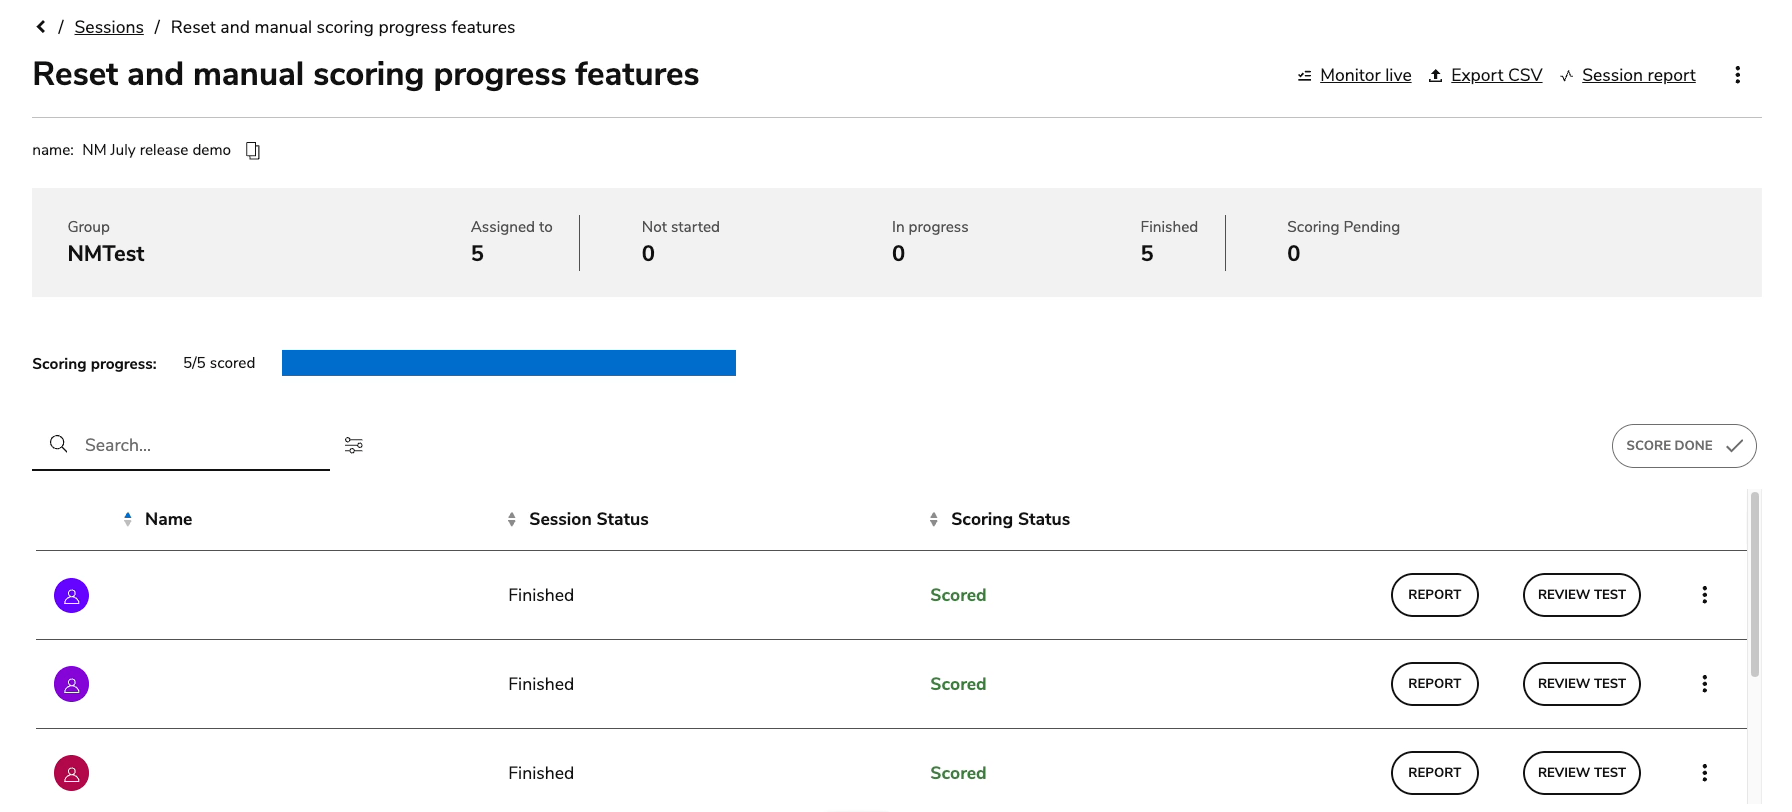Open the page-level three-dot overflow menu
Viewport: 1792px width, 812px height.
[1738, 75]
